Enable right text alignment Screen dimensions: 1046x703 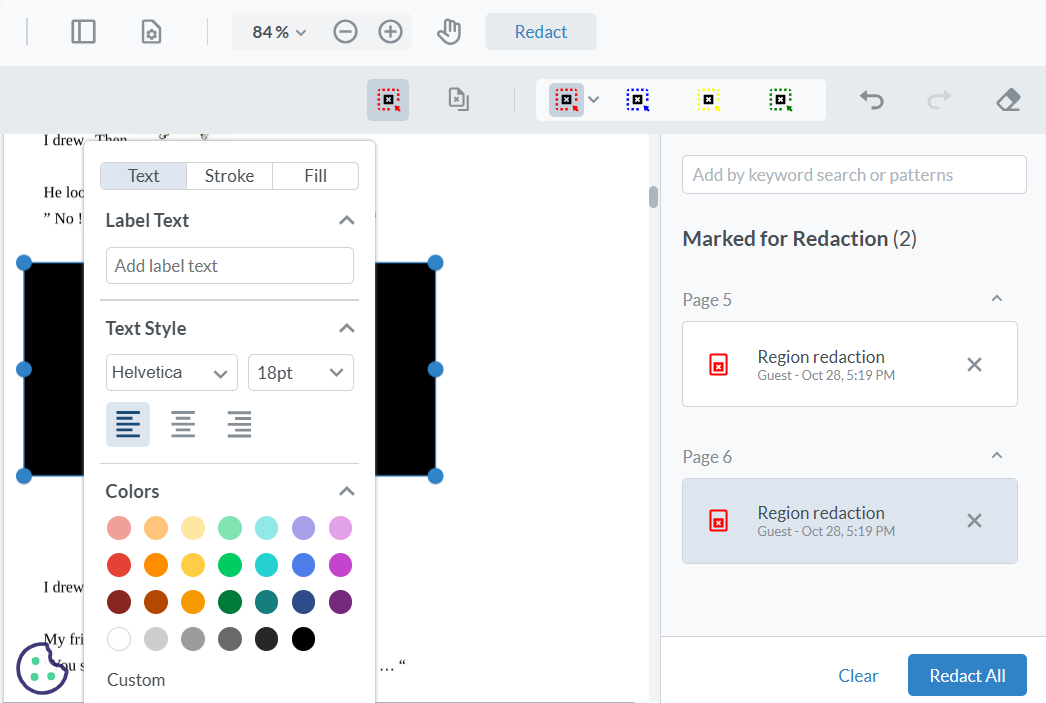pyautogui.click(x=238, y=423)
